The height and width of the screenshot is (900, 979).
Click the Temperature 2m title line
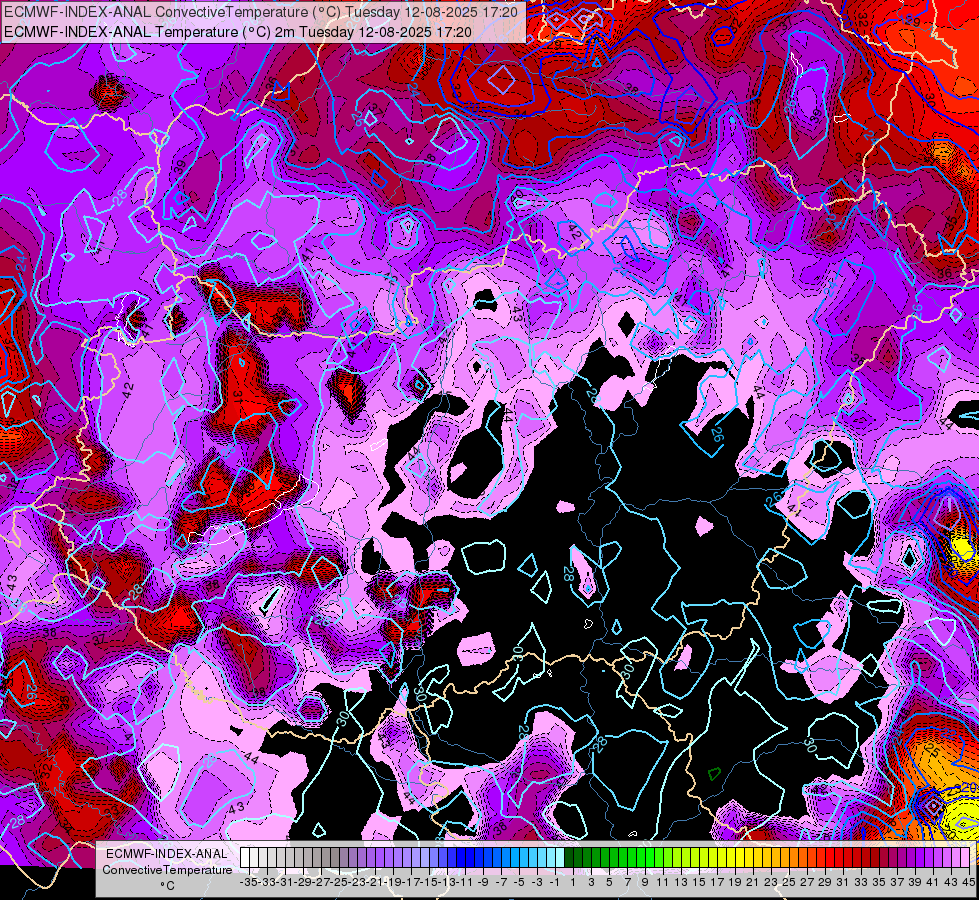click(238, 32)
